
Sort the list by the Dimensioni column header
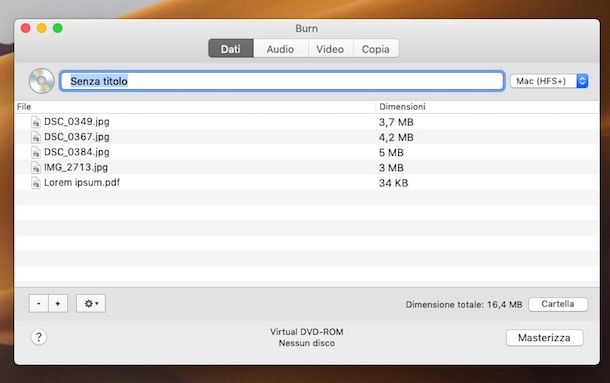(x=402, y=106)
